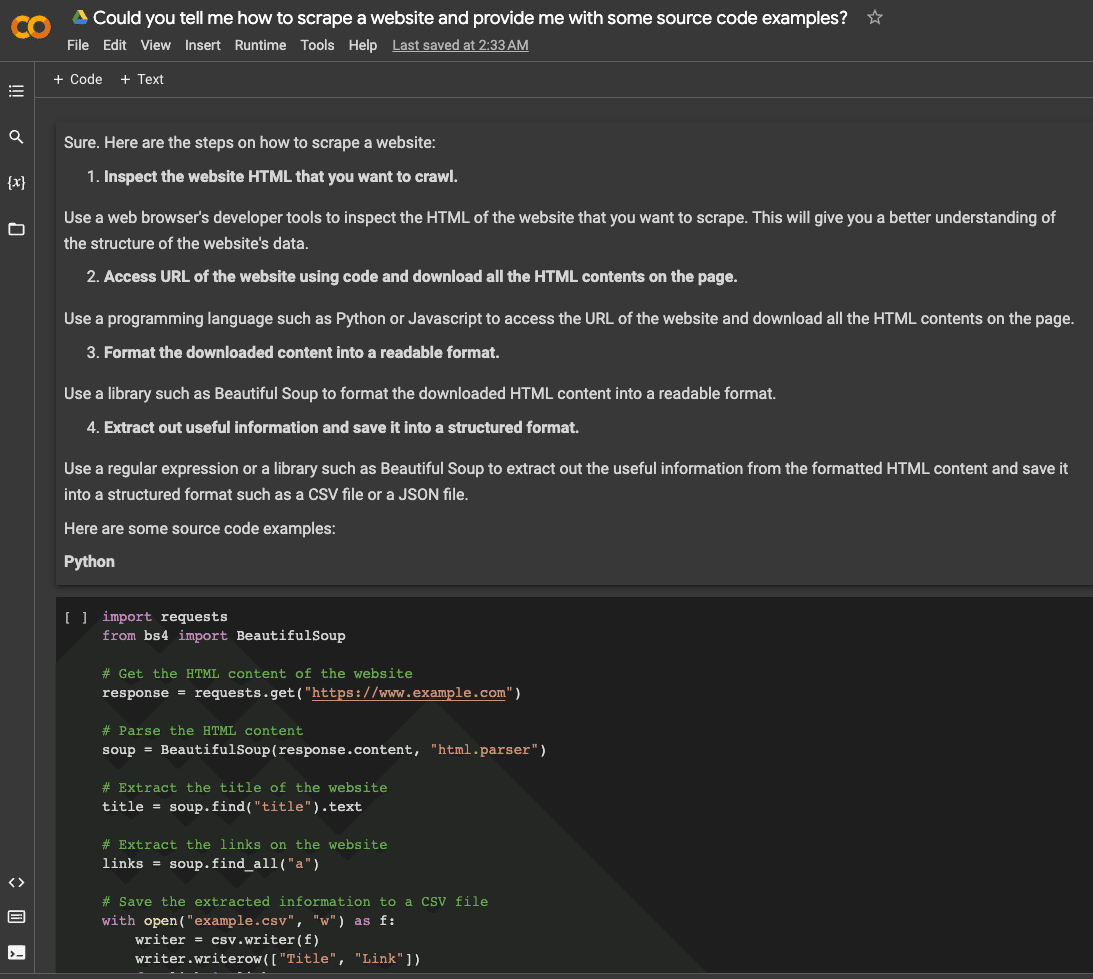Screen dimensions: 1093x979
Task: Open the Terminal icon at bottom left
Action: tap(16, 952)
